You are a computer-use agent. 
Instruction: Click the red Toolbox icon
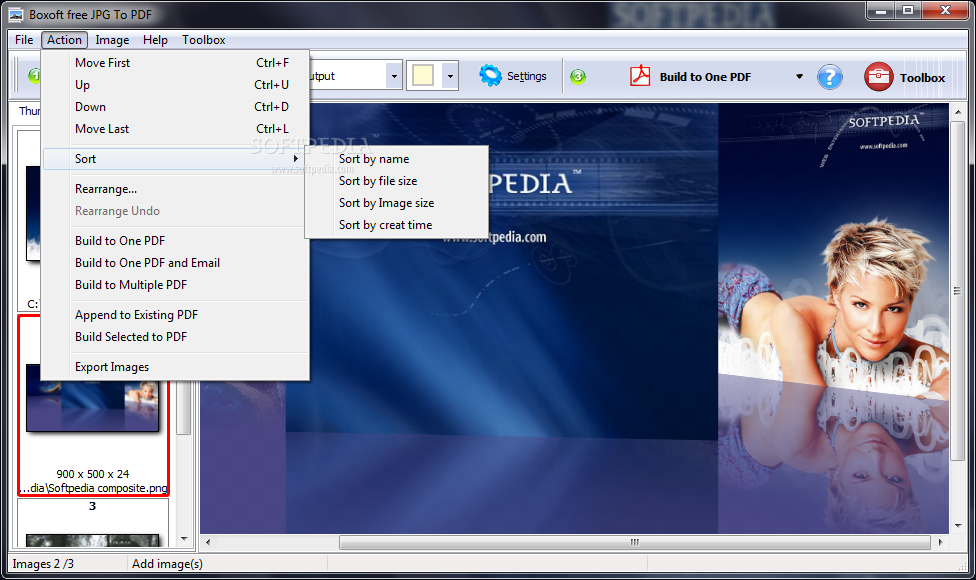point(878,77)
